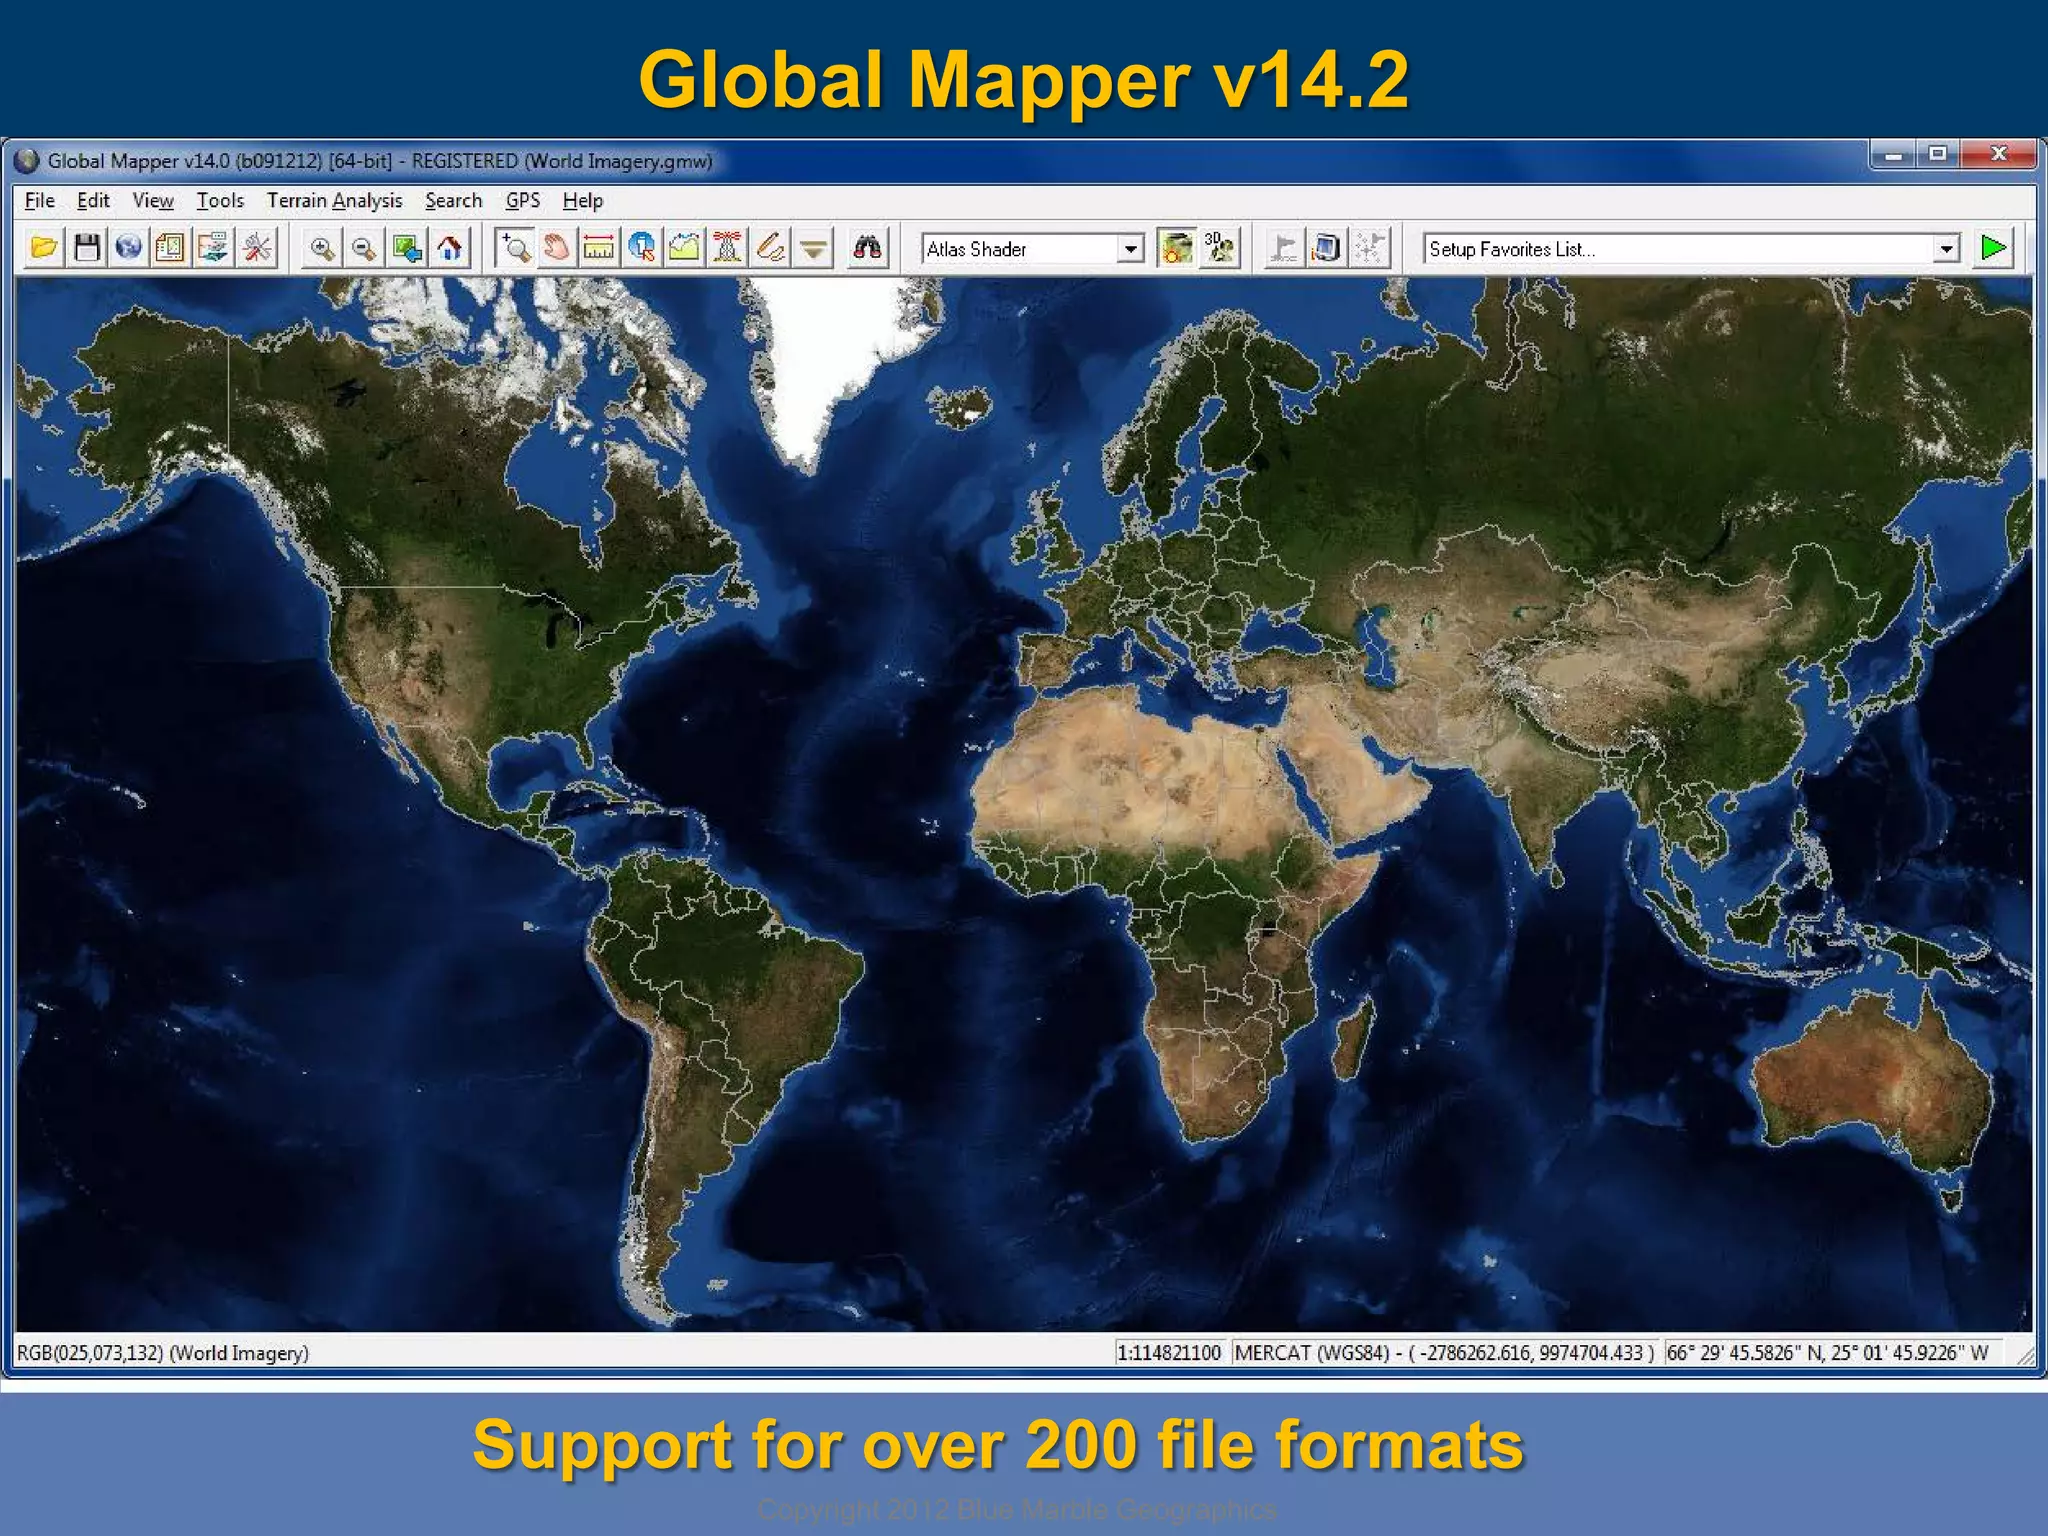Select the Measure ruler tool
Screen dimensions: 2048x1536
point(599,248)
